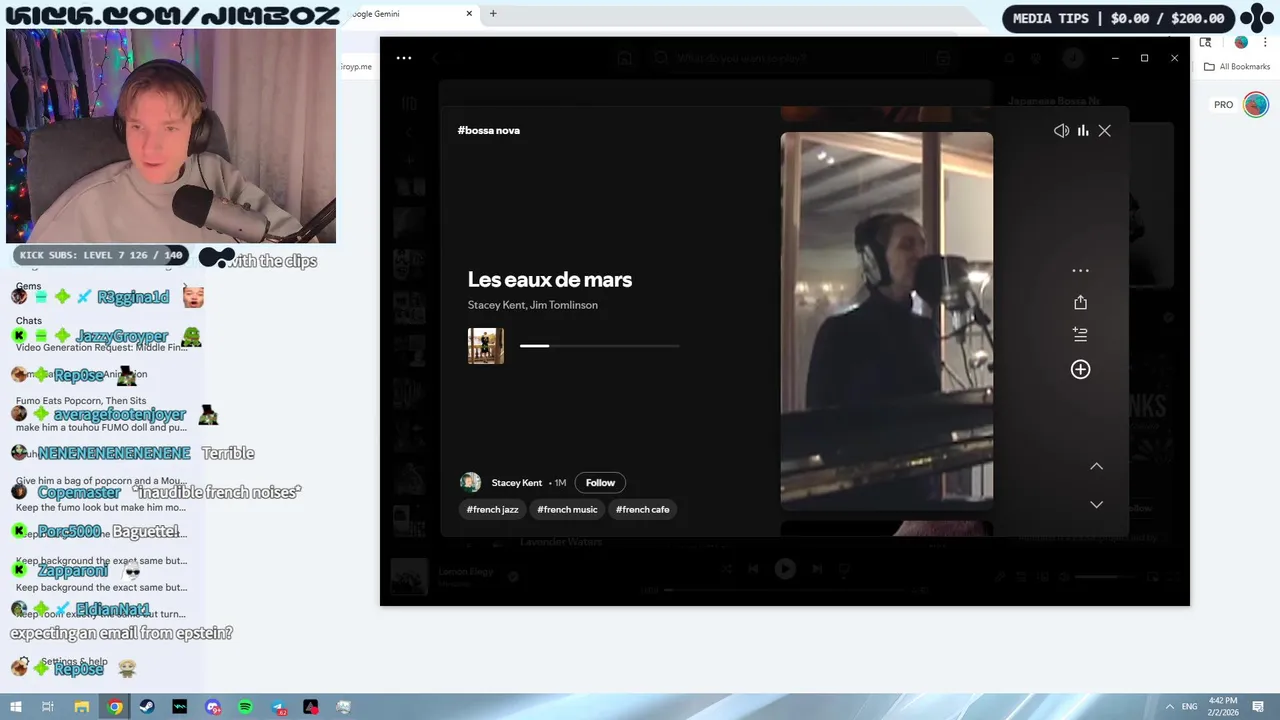Open the Chrome profile avatar near PRO
The height and width of the screenshot is (720, 1280).
pyautogui.click(x=1256, y=104)
